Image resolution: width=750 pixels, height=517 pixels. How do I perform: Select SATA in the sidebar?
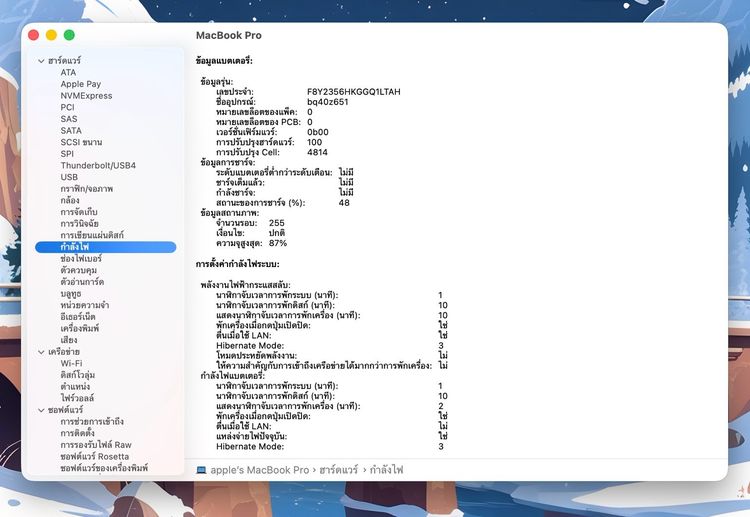(x=71, y=131)
